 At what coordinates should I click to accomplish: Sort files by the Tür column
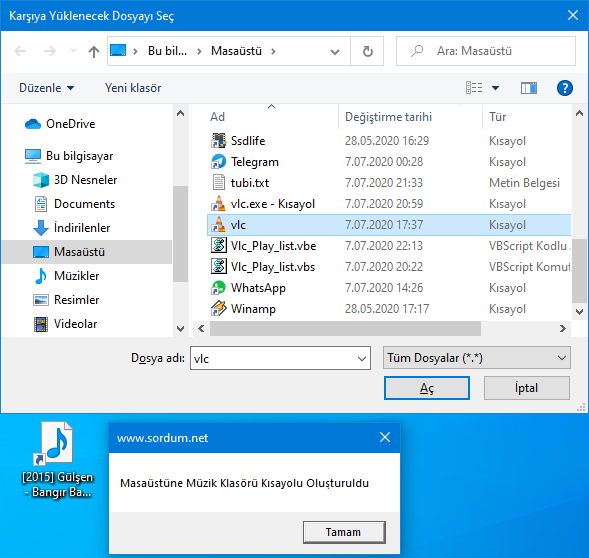pyautogui.click(x=497, y=117)
